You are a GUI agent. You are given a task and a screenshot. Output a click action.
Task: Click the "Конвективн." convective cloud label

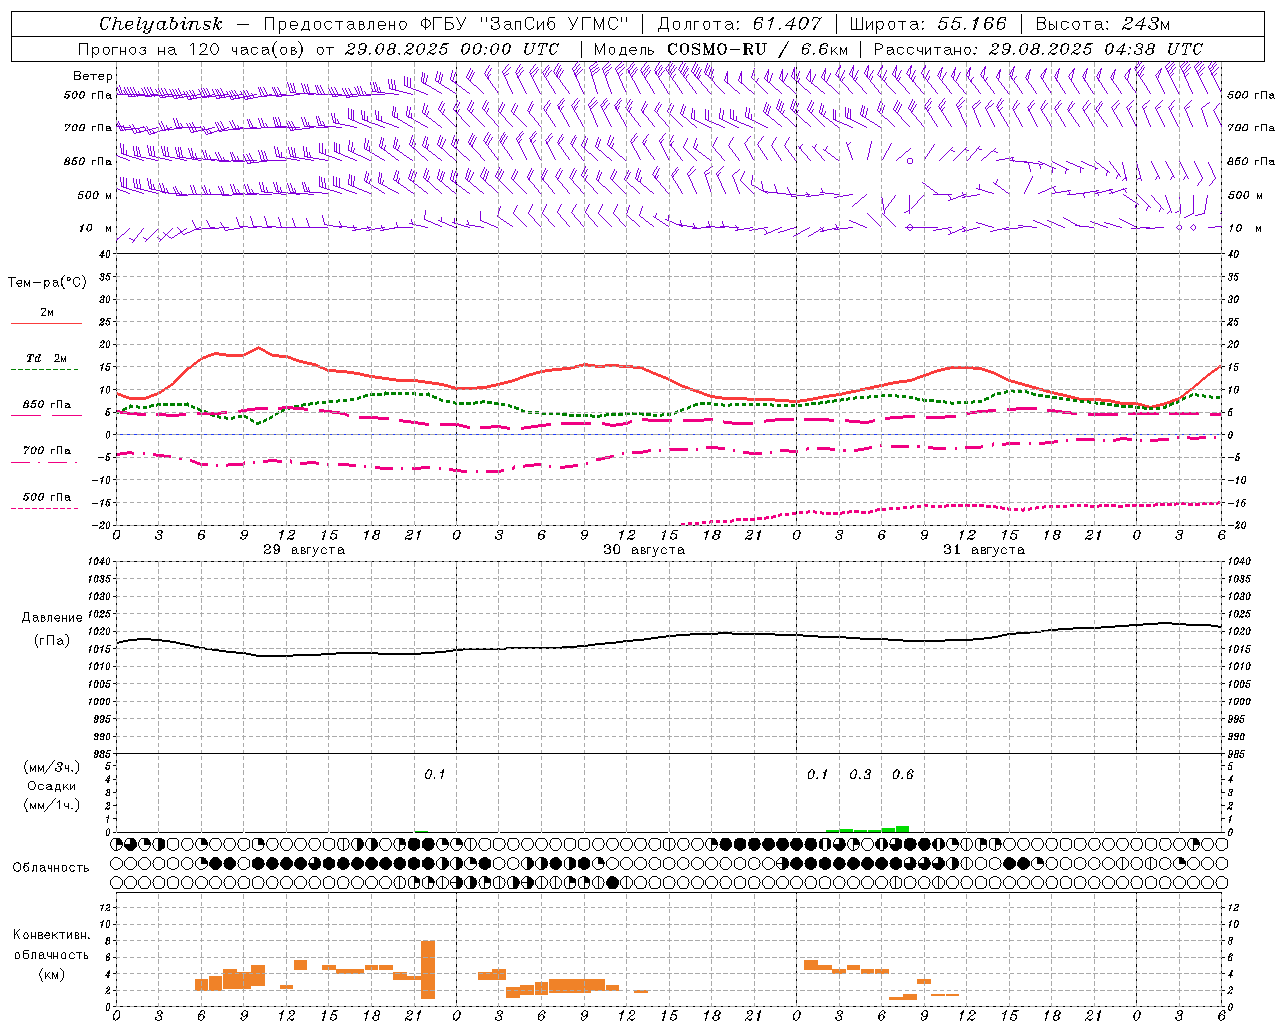tap(51, 935)
